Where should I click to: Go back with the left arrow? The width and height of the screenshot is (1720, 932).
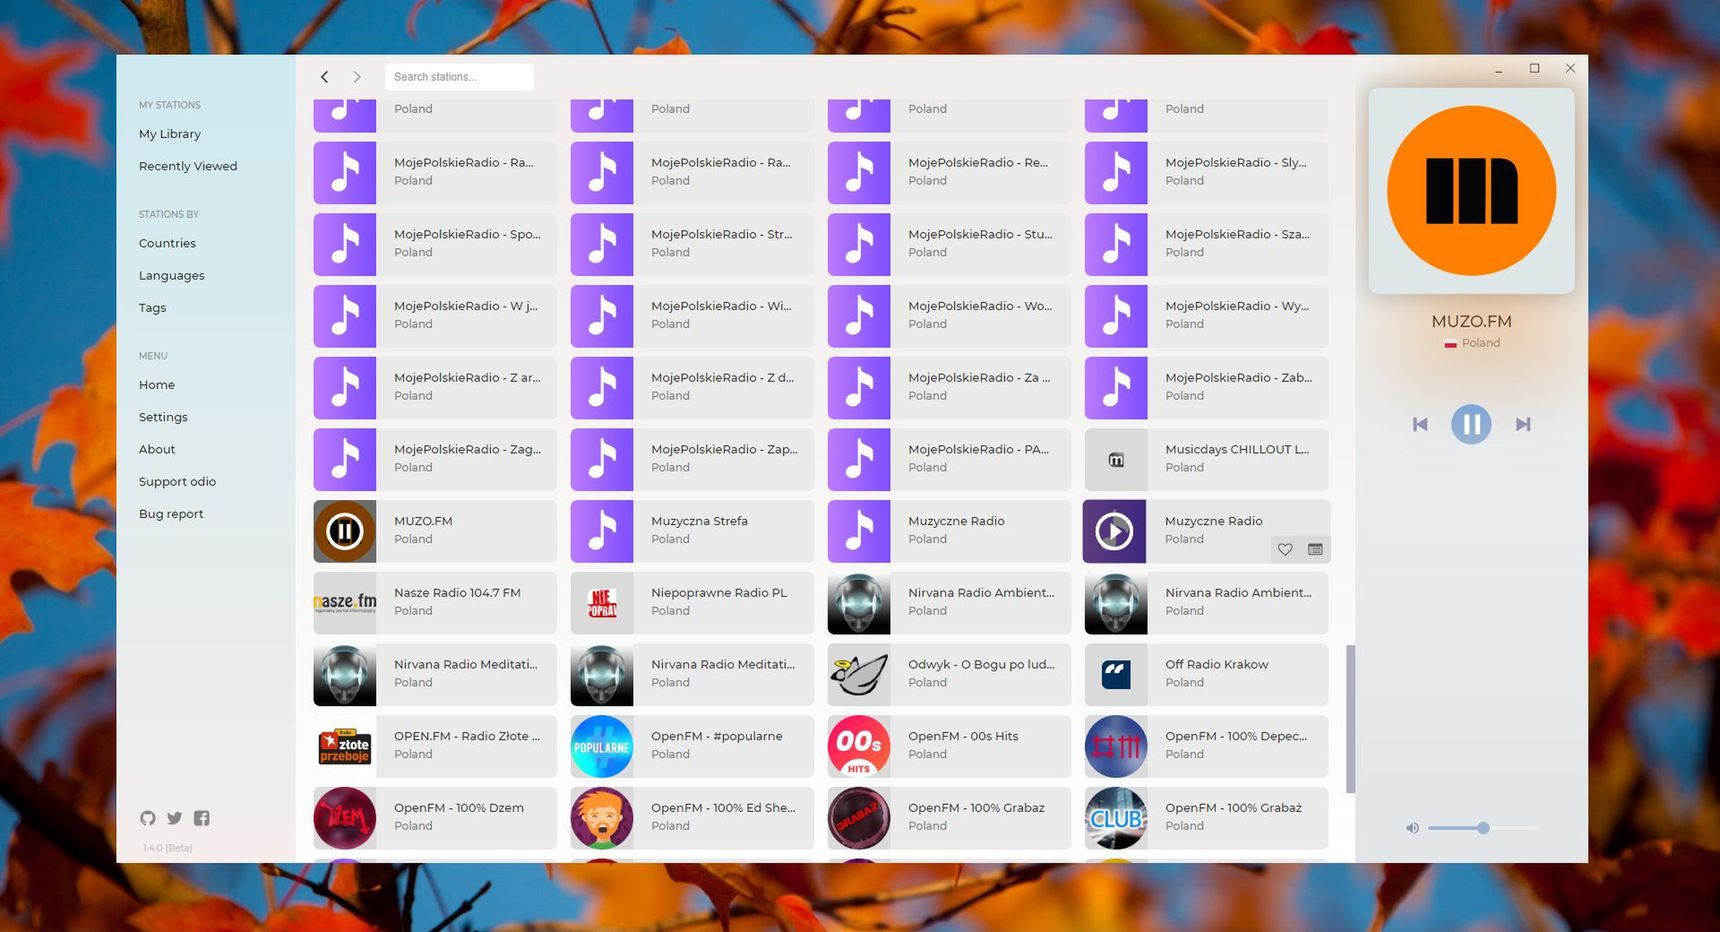click(324, 77)
